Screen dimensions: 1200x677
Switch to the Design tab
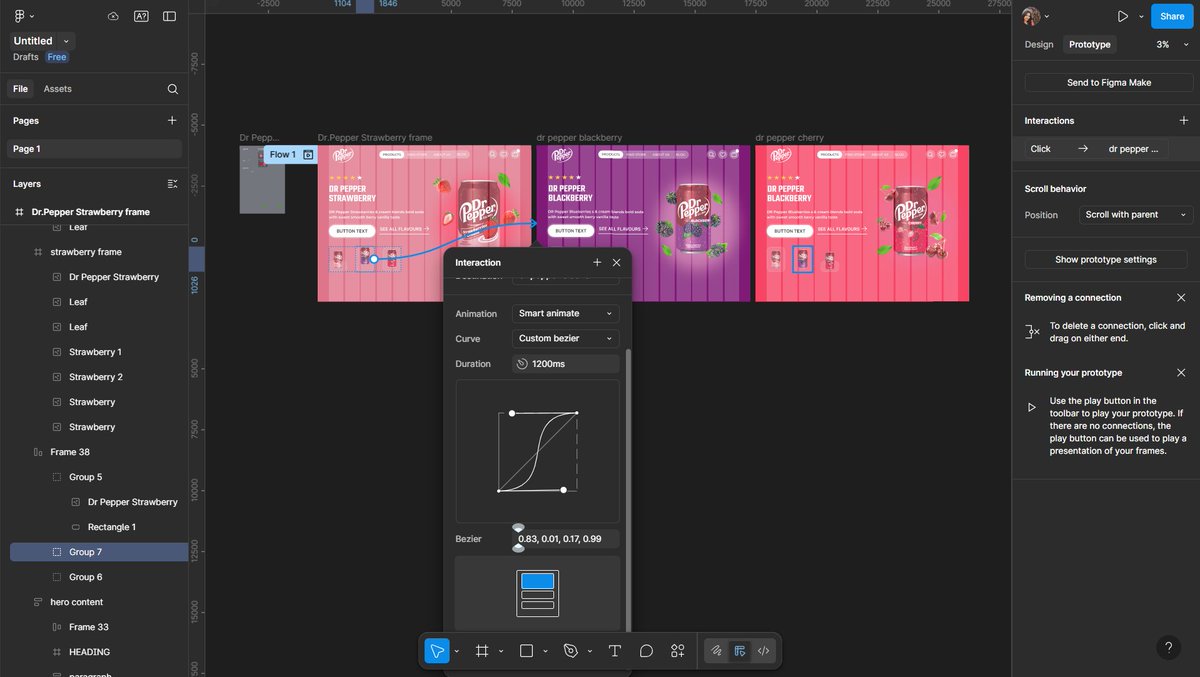[1039, 44]
